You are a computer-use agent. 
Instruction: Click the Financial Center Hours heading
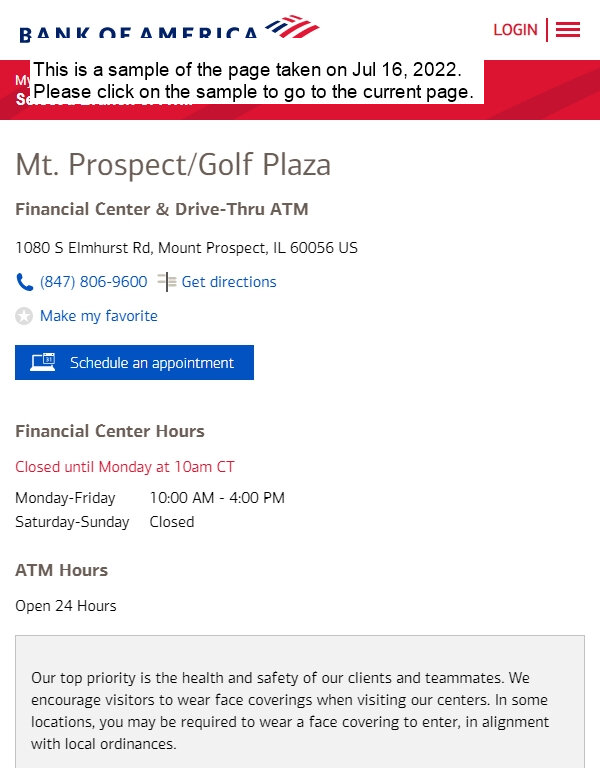tap(110, 431)
